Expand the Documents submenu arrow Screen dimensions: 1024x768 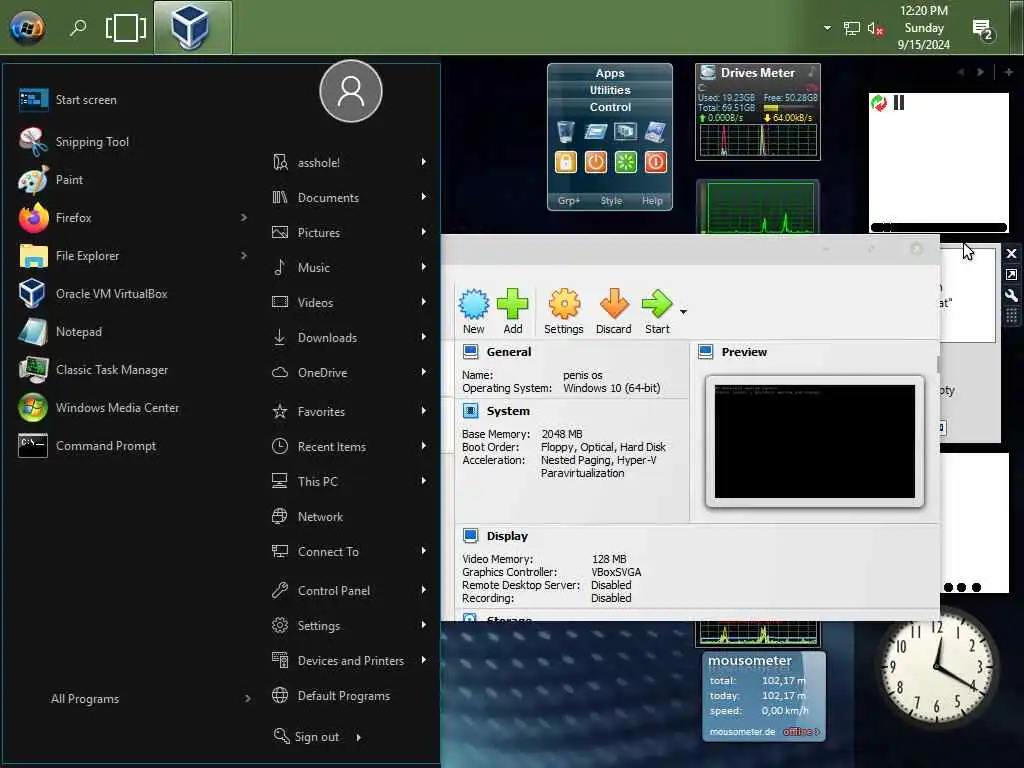pos(424,197)
